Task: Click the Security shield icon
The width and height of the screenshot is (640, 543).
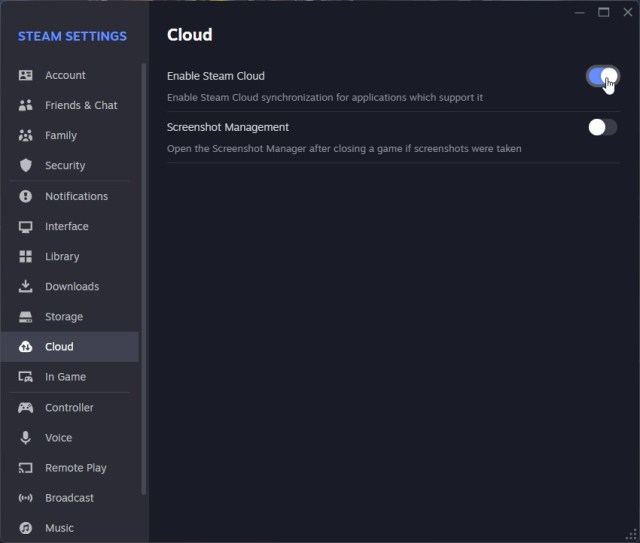Action: tap(25, 165)
